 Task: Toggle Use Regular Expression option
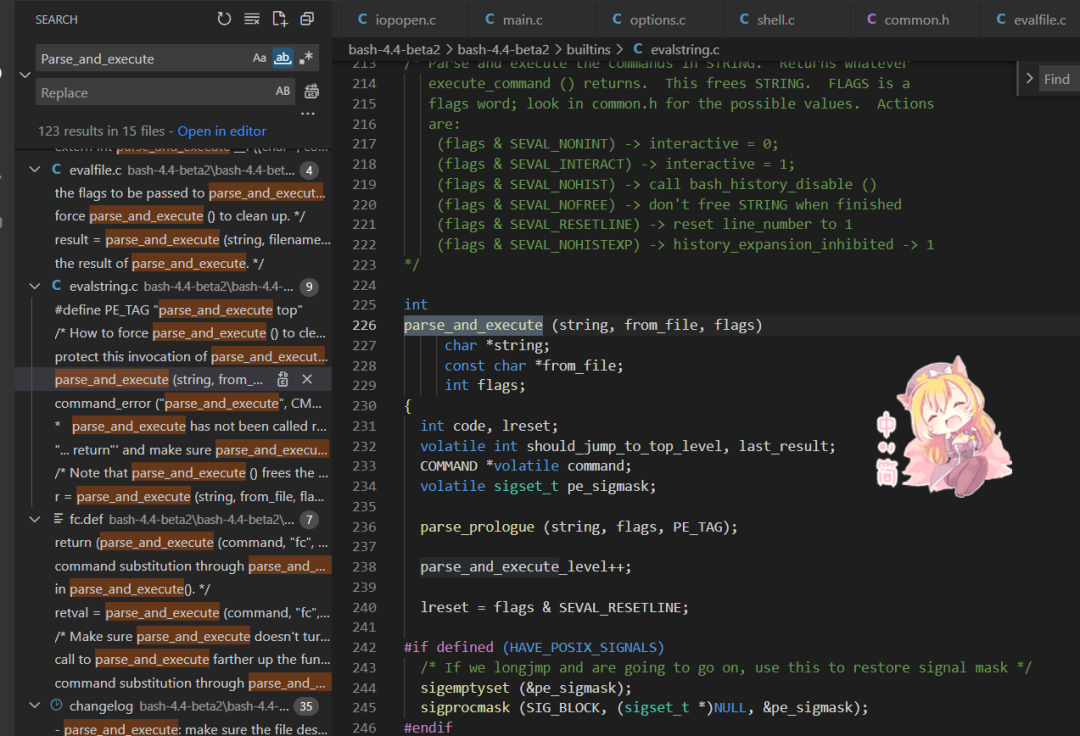[x=306, y=58]
